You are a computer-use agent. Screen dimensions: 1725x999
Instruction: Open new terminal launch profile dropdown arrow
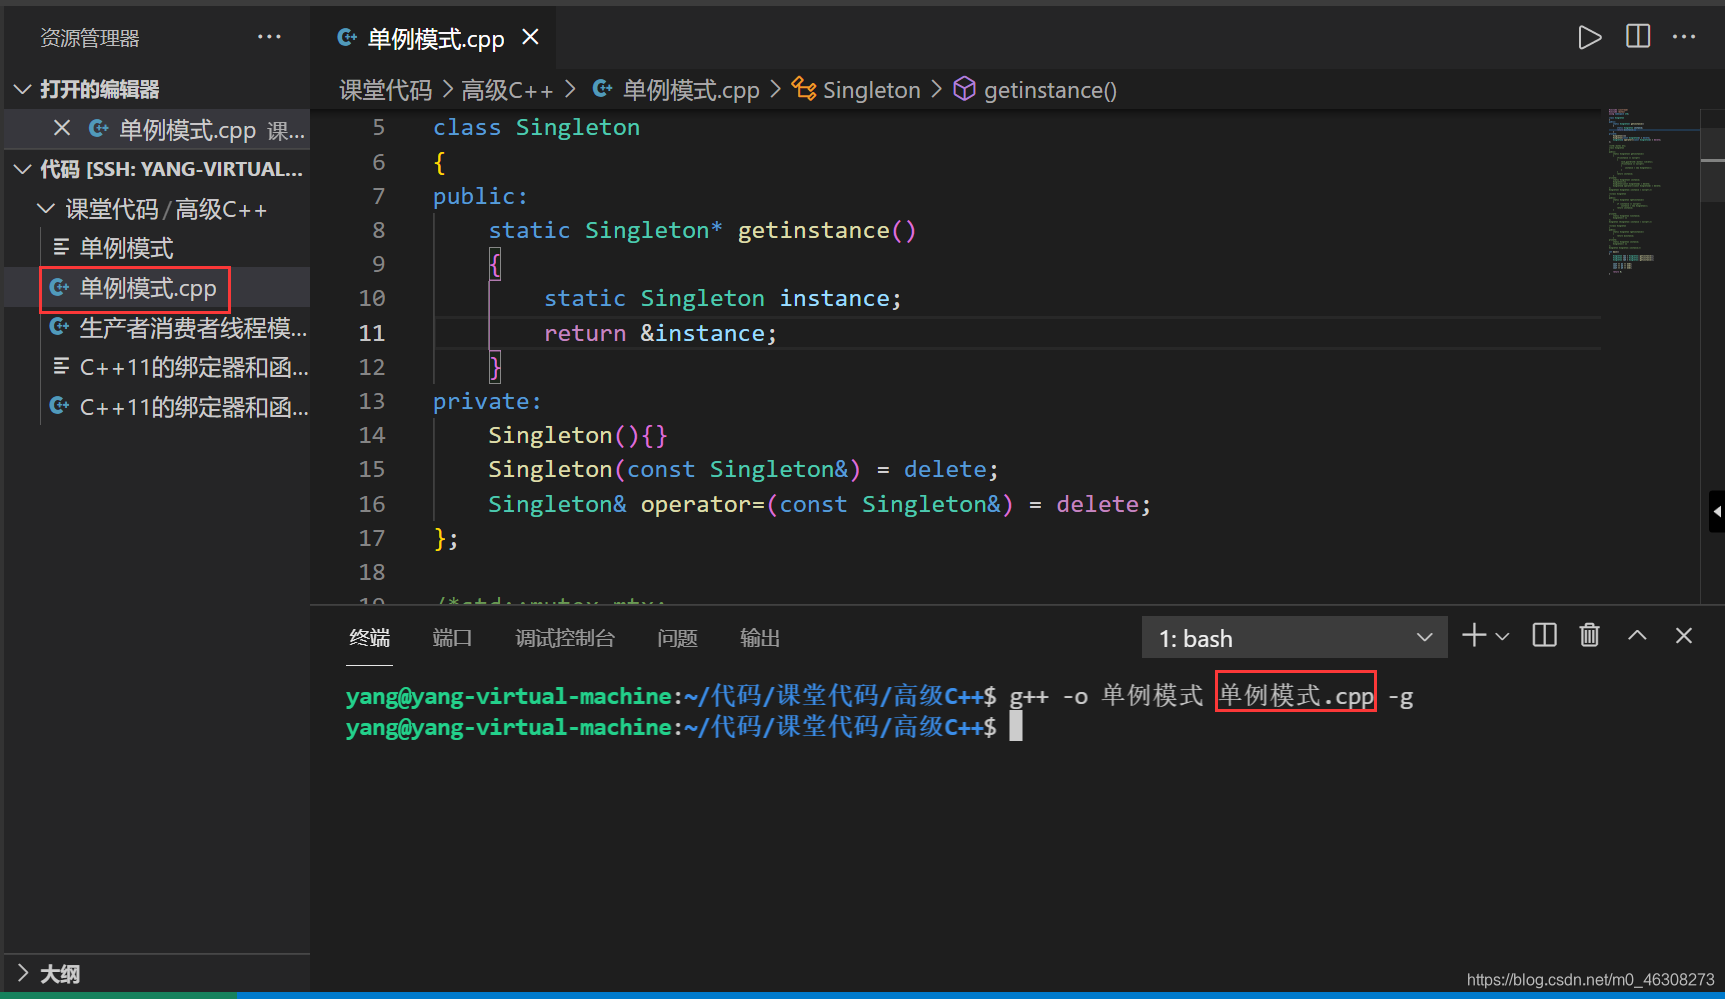coord(1501,636)
